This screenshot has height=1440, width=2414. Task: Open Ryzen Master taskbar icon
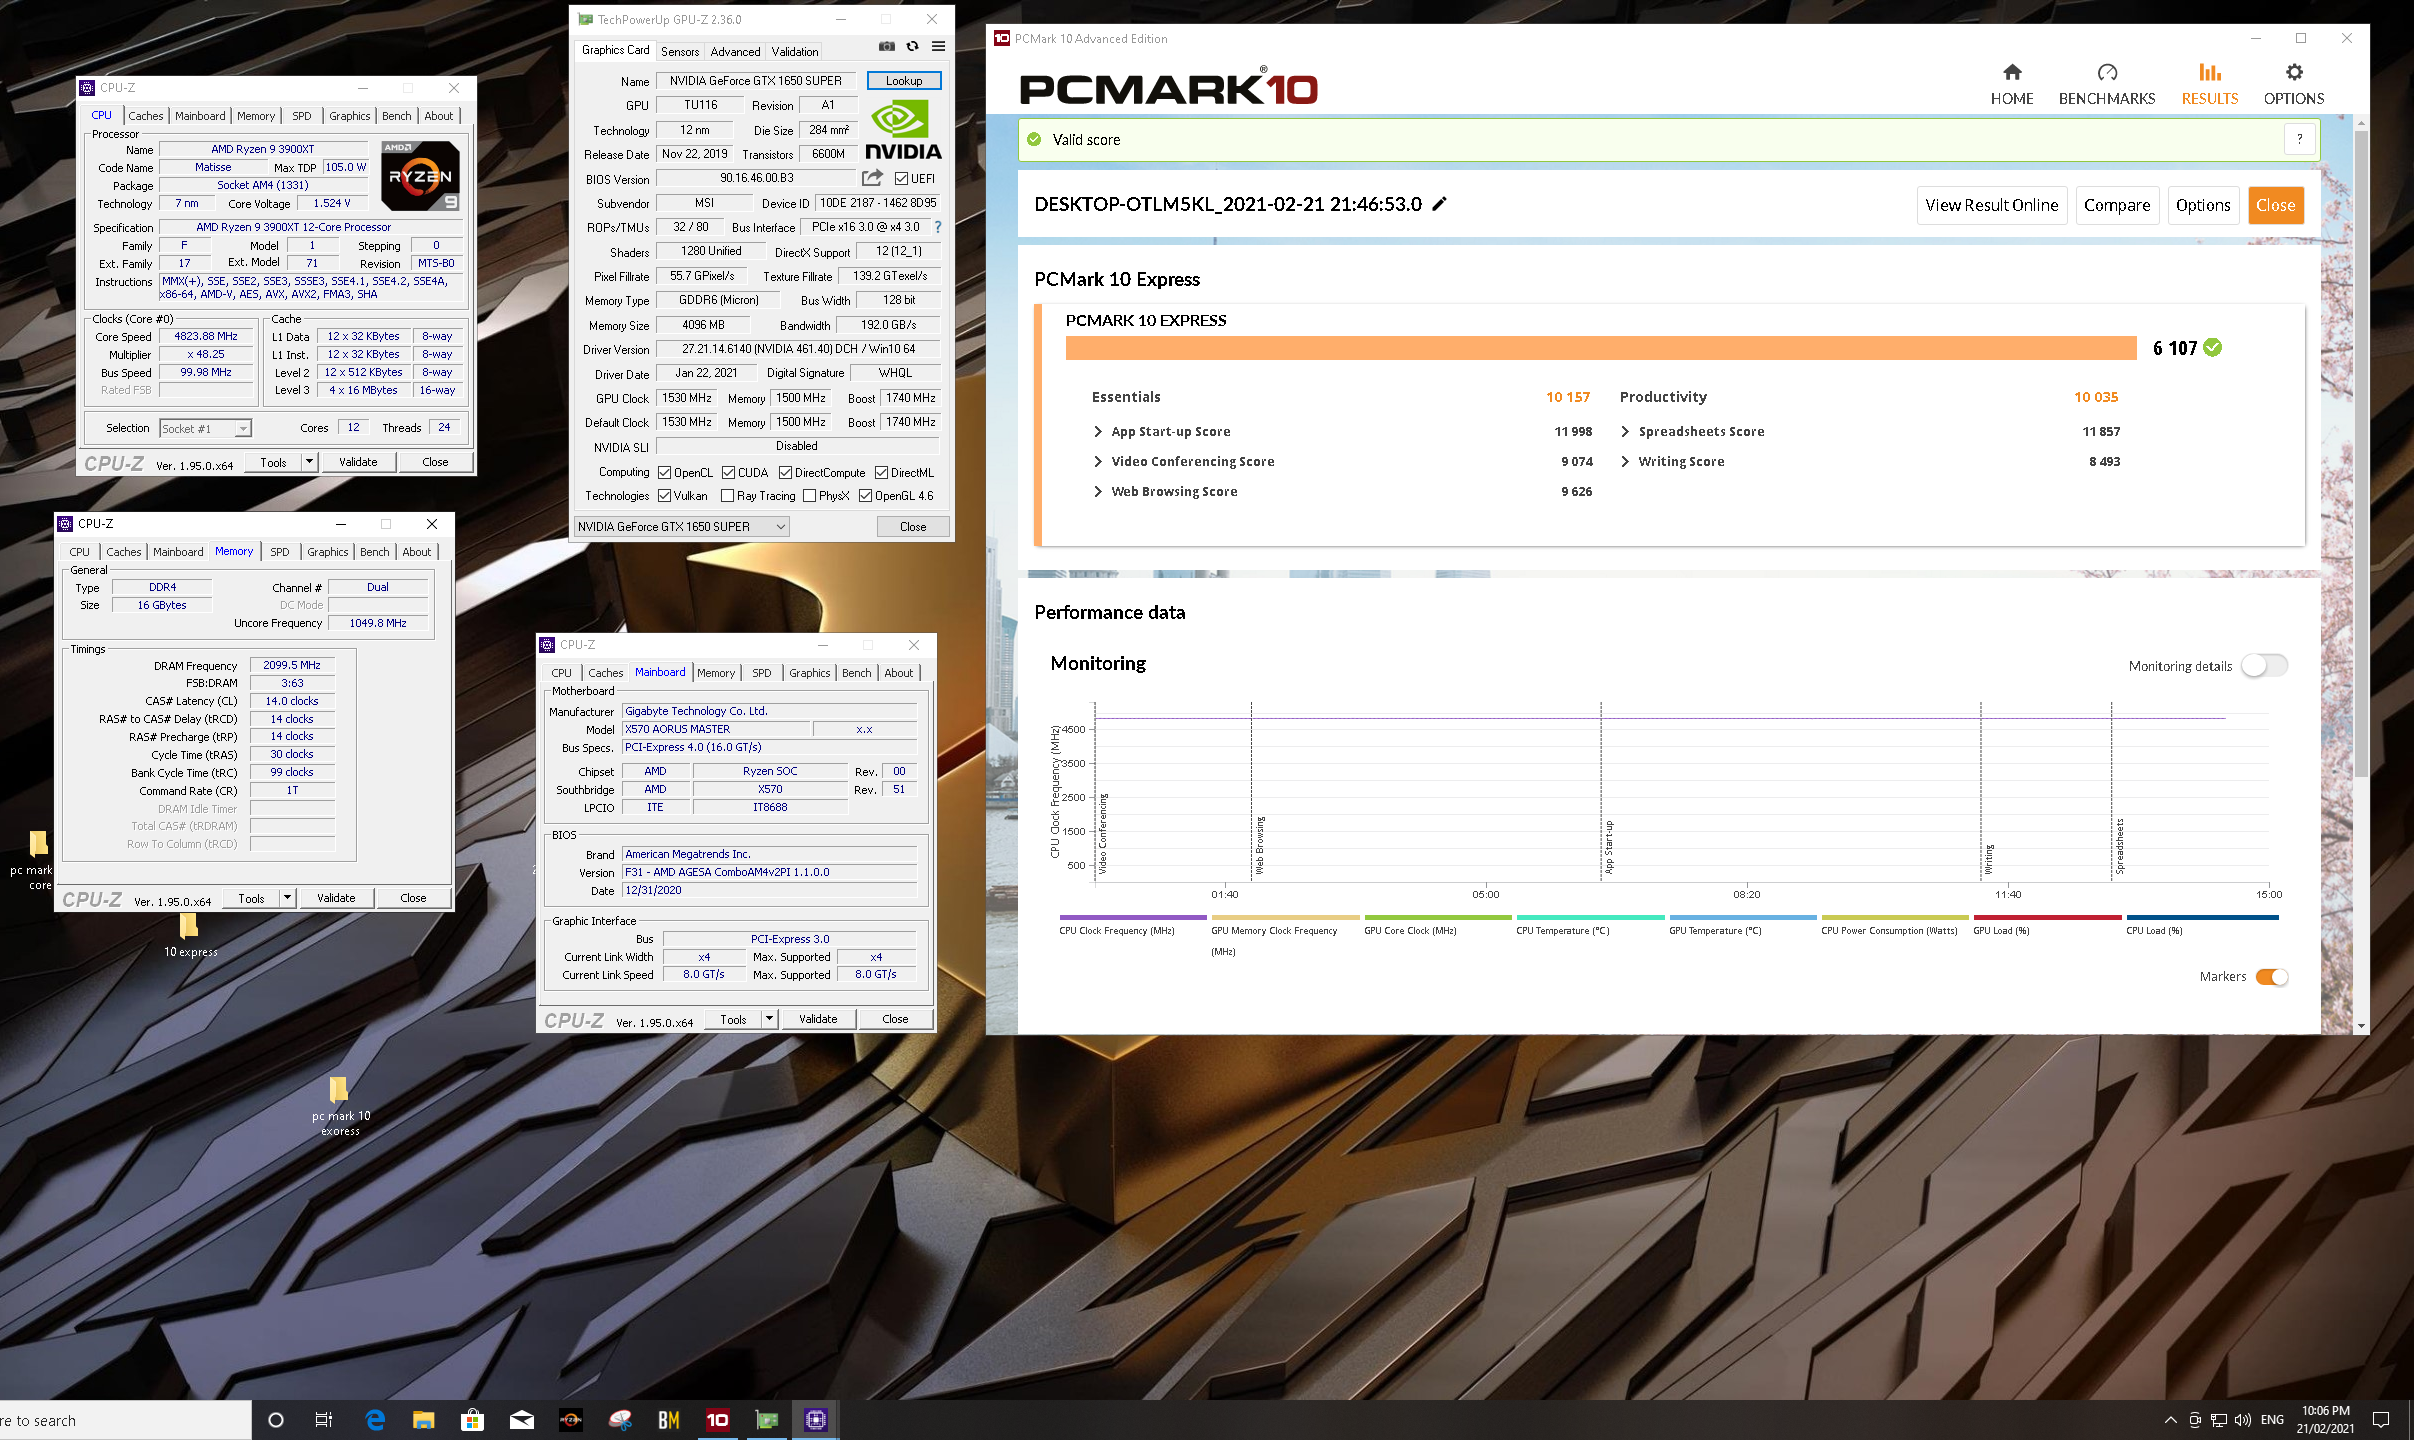[570, 1420]
